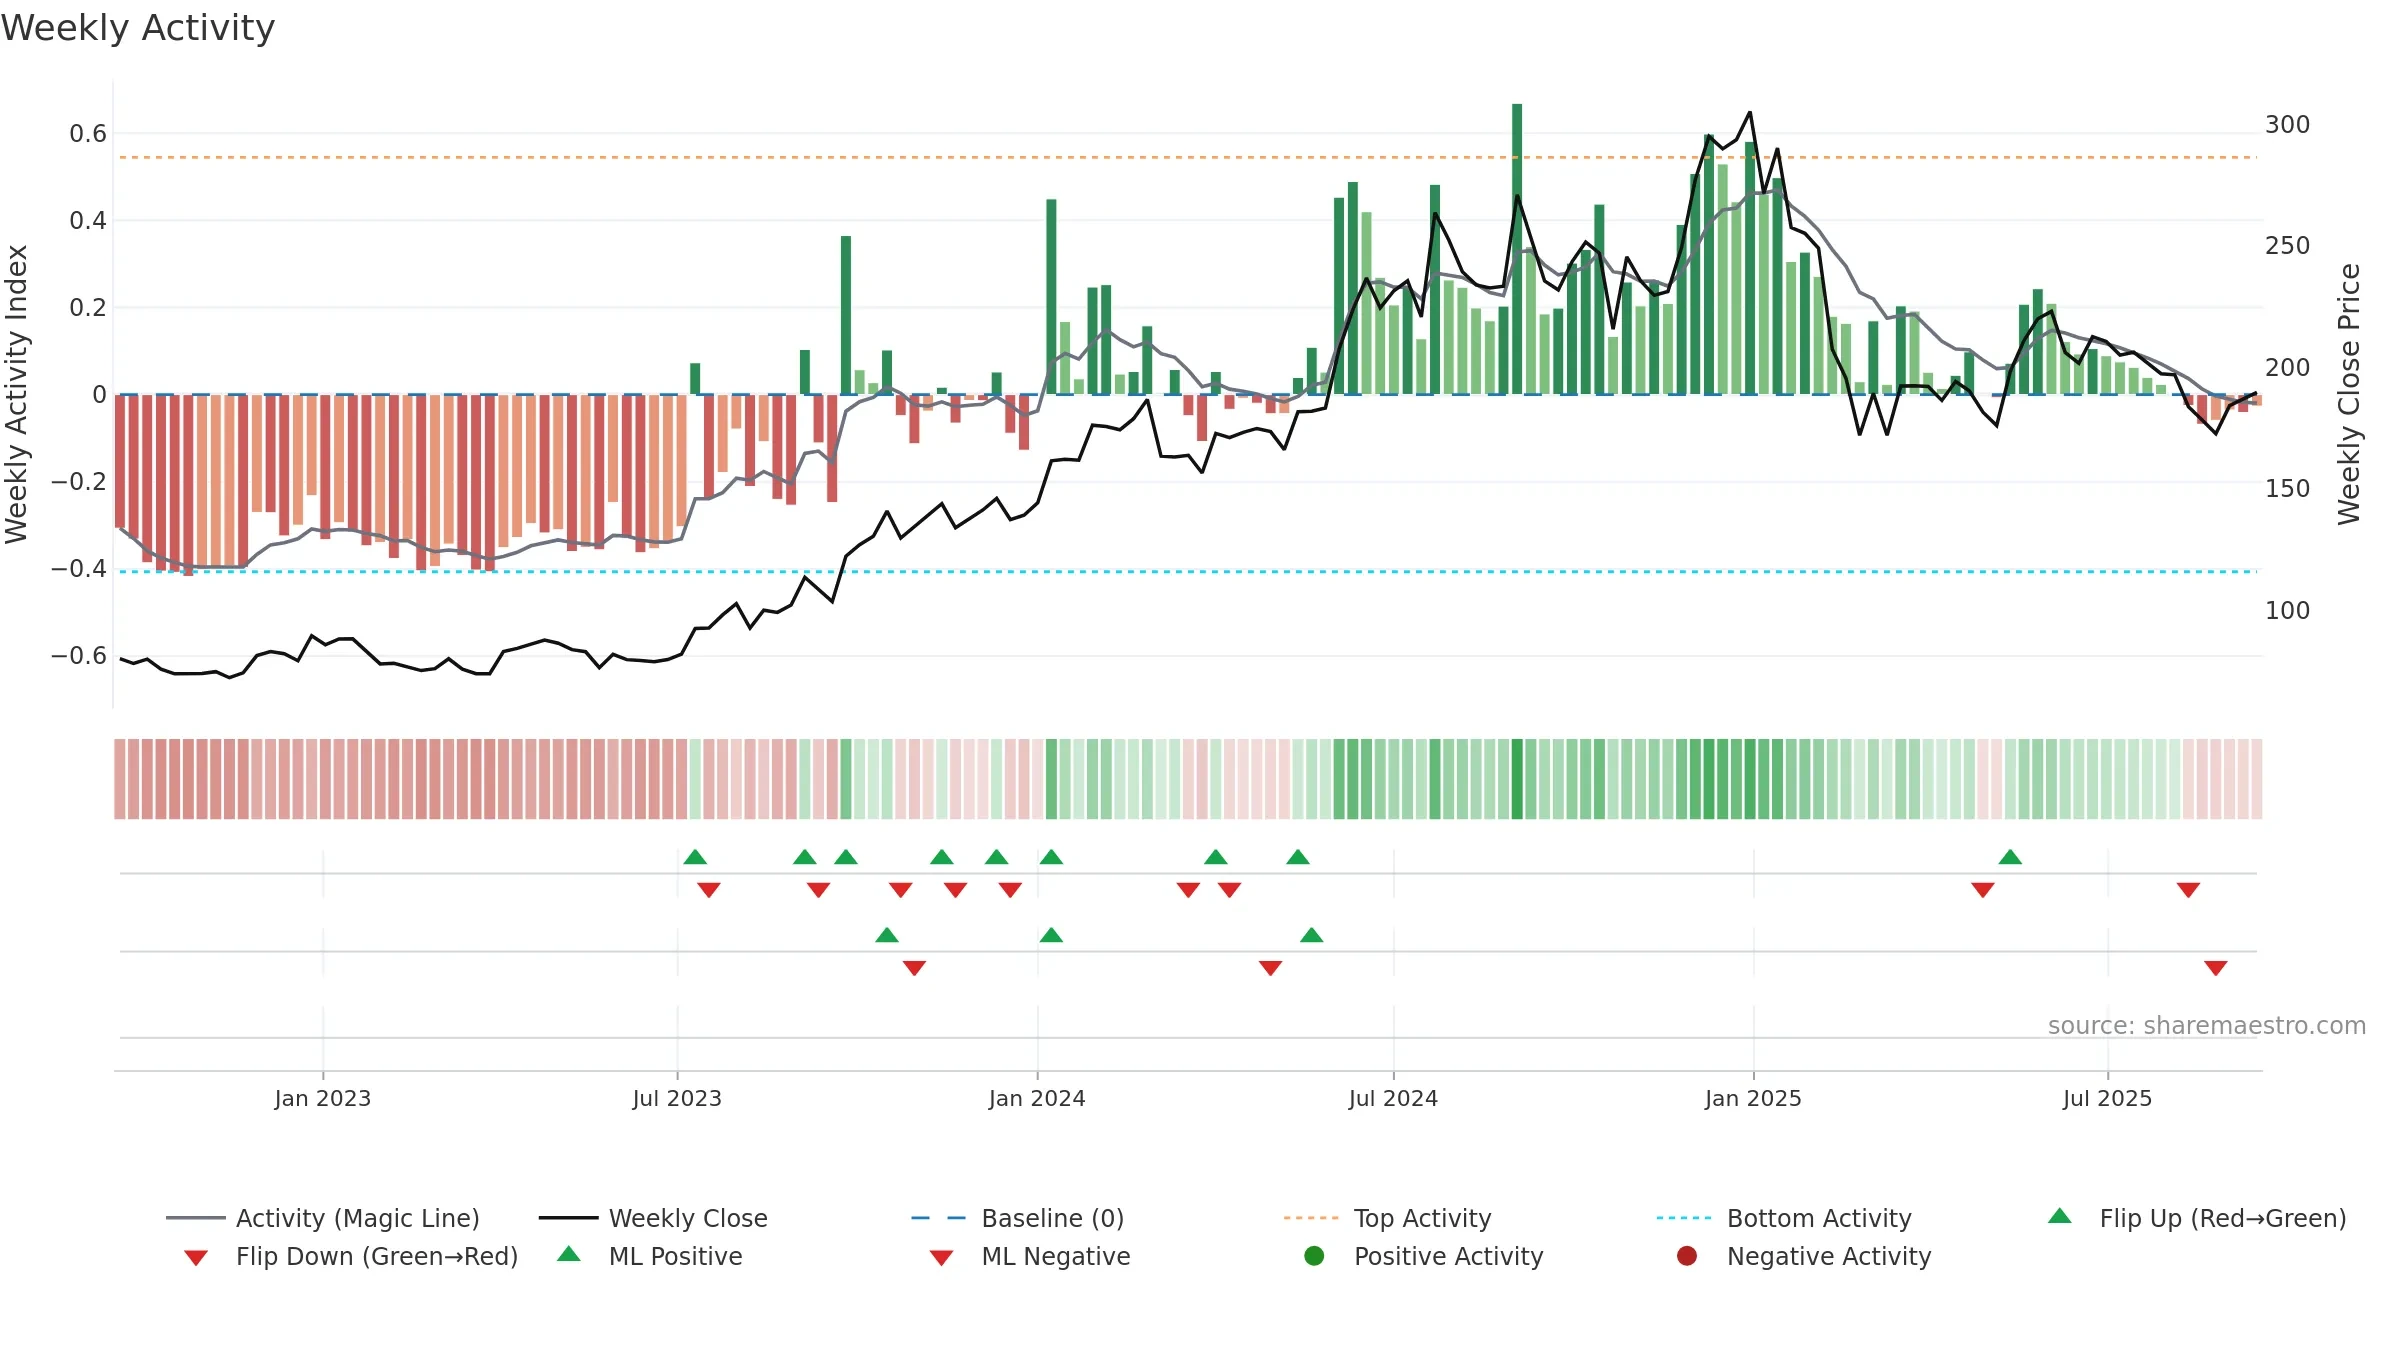Toggle the ML Negative legend entry
The height and width of the screenshot is (1350, 2400).
(x=1029, y=1256)
